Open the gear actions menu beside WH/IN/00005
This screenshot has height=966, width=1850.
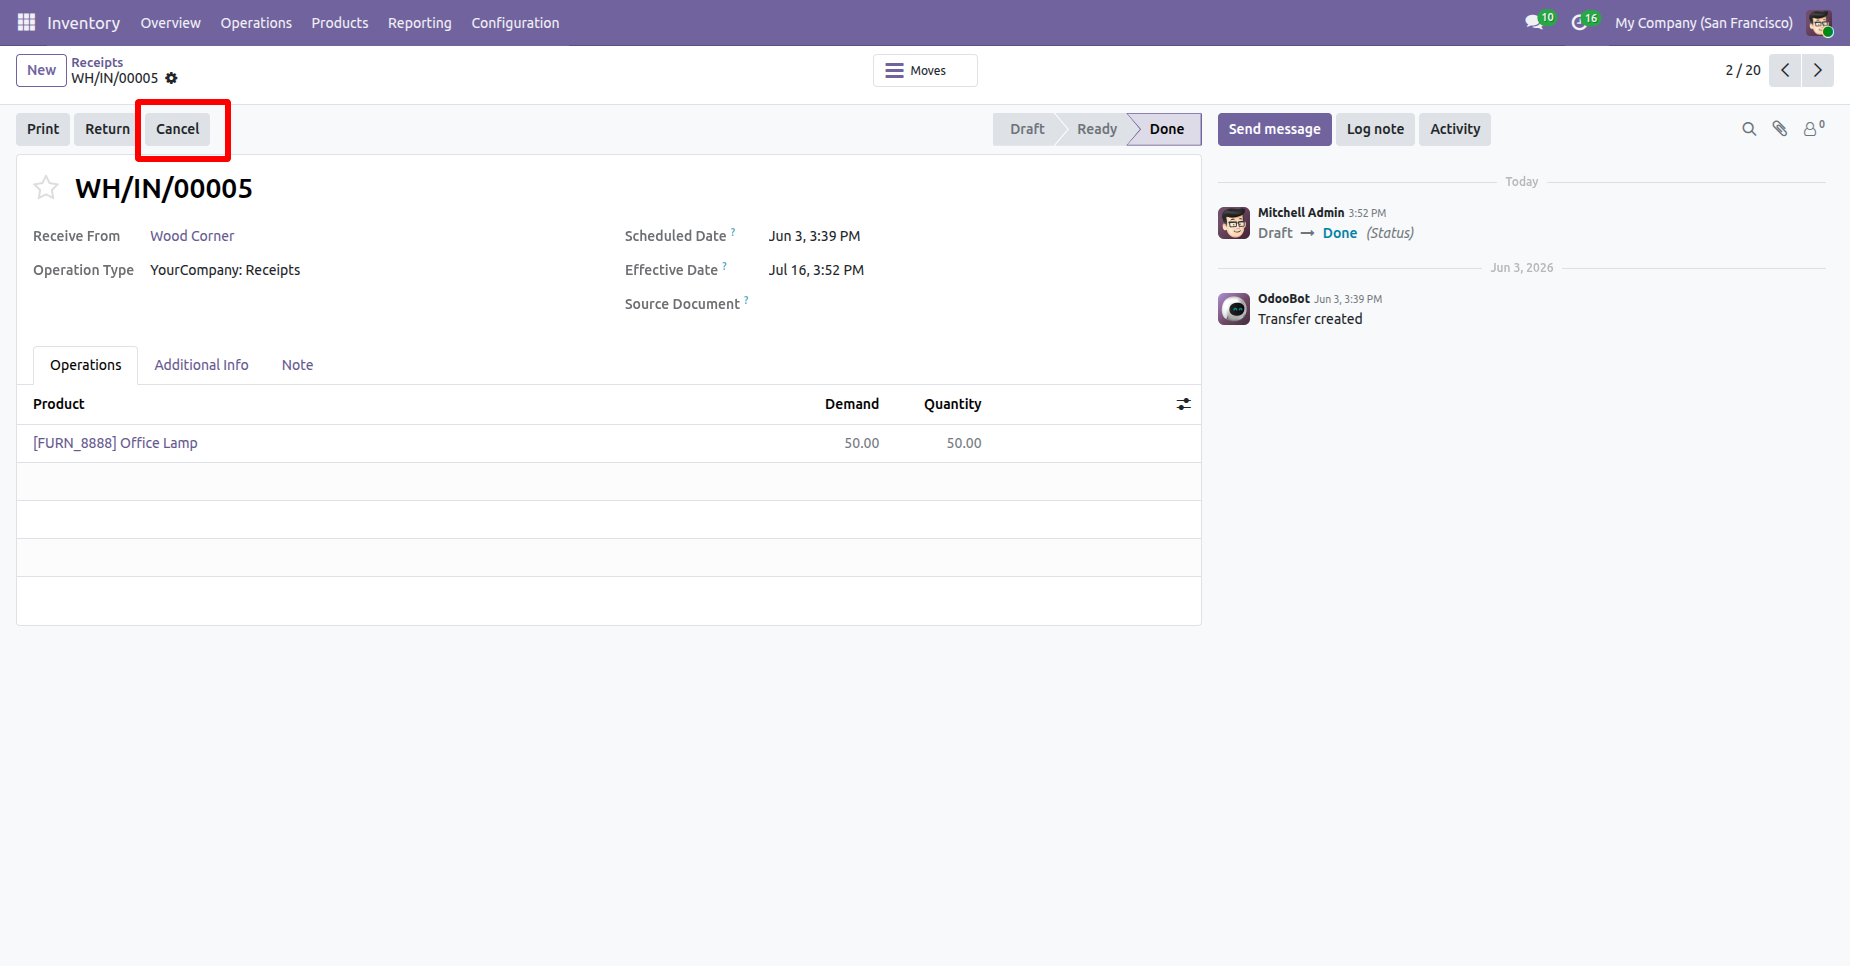coord(171,78)
